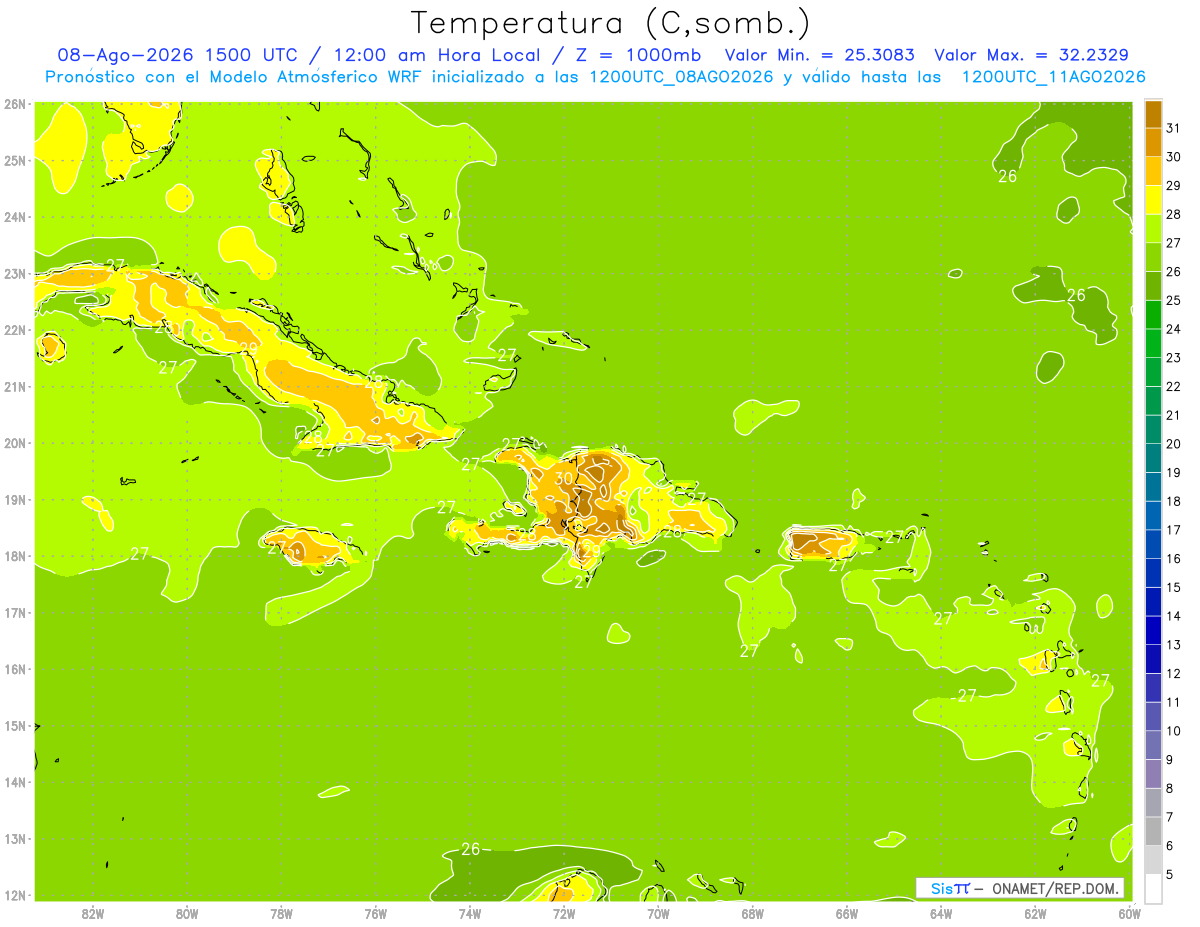Viewport: 1200px width, 927px height.
Task: Pick the green swatch between 26 and 27
Action: click(x=1153, y=257)
